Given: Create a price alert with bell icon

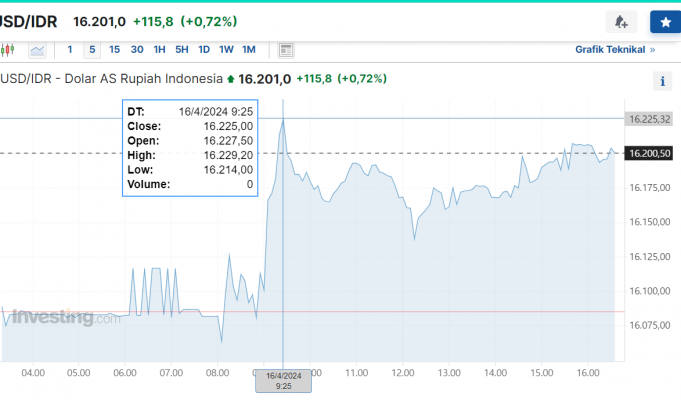Looking at the screenshot, I should [621, 21].
